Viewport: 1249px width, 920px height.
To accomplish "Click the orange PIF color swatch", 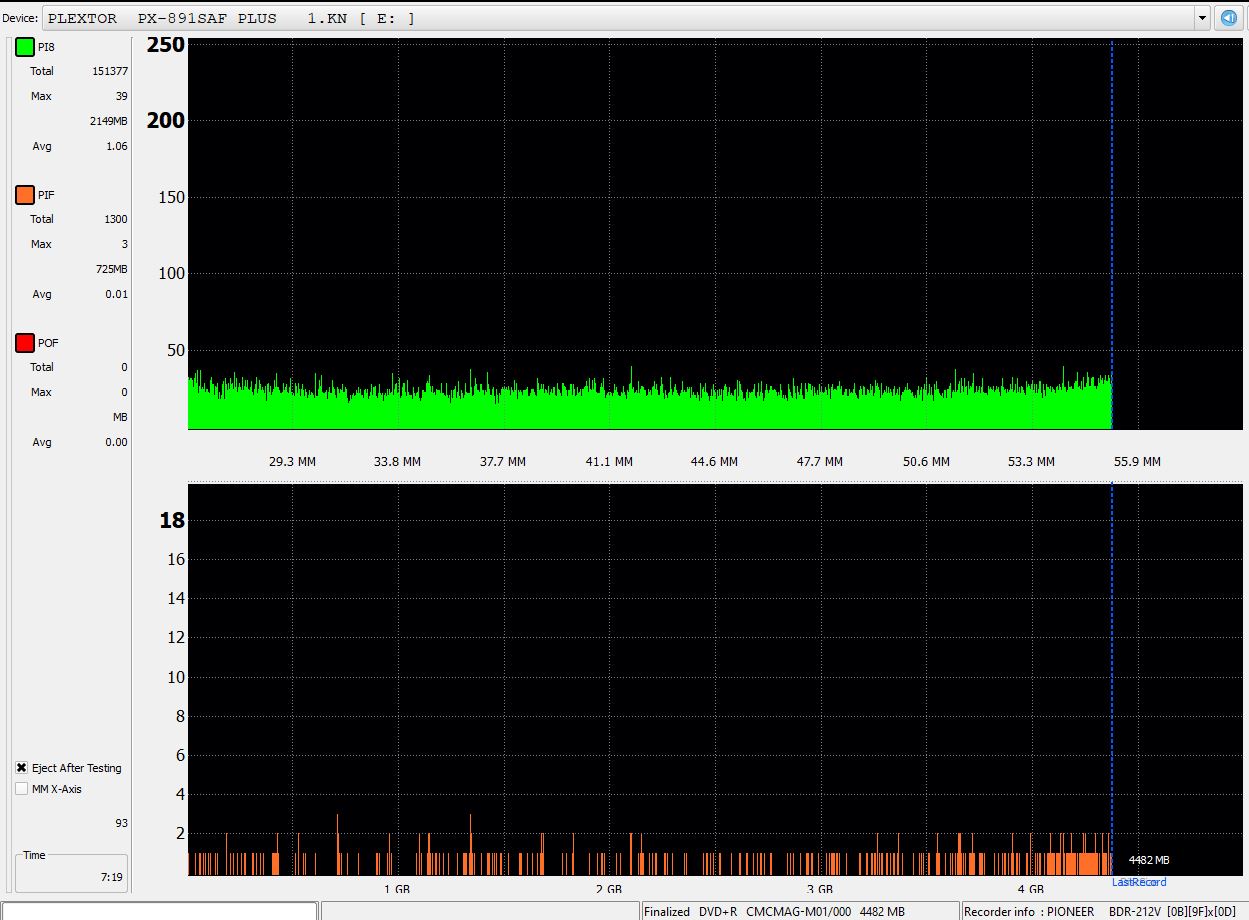I will (x=25, y=195).
